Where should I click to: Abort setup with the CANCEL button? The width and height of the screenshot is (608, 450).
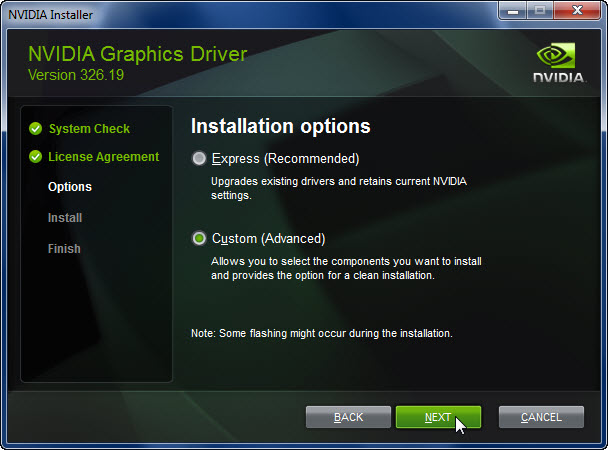click(541, 417)
